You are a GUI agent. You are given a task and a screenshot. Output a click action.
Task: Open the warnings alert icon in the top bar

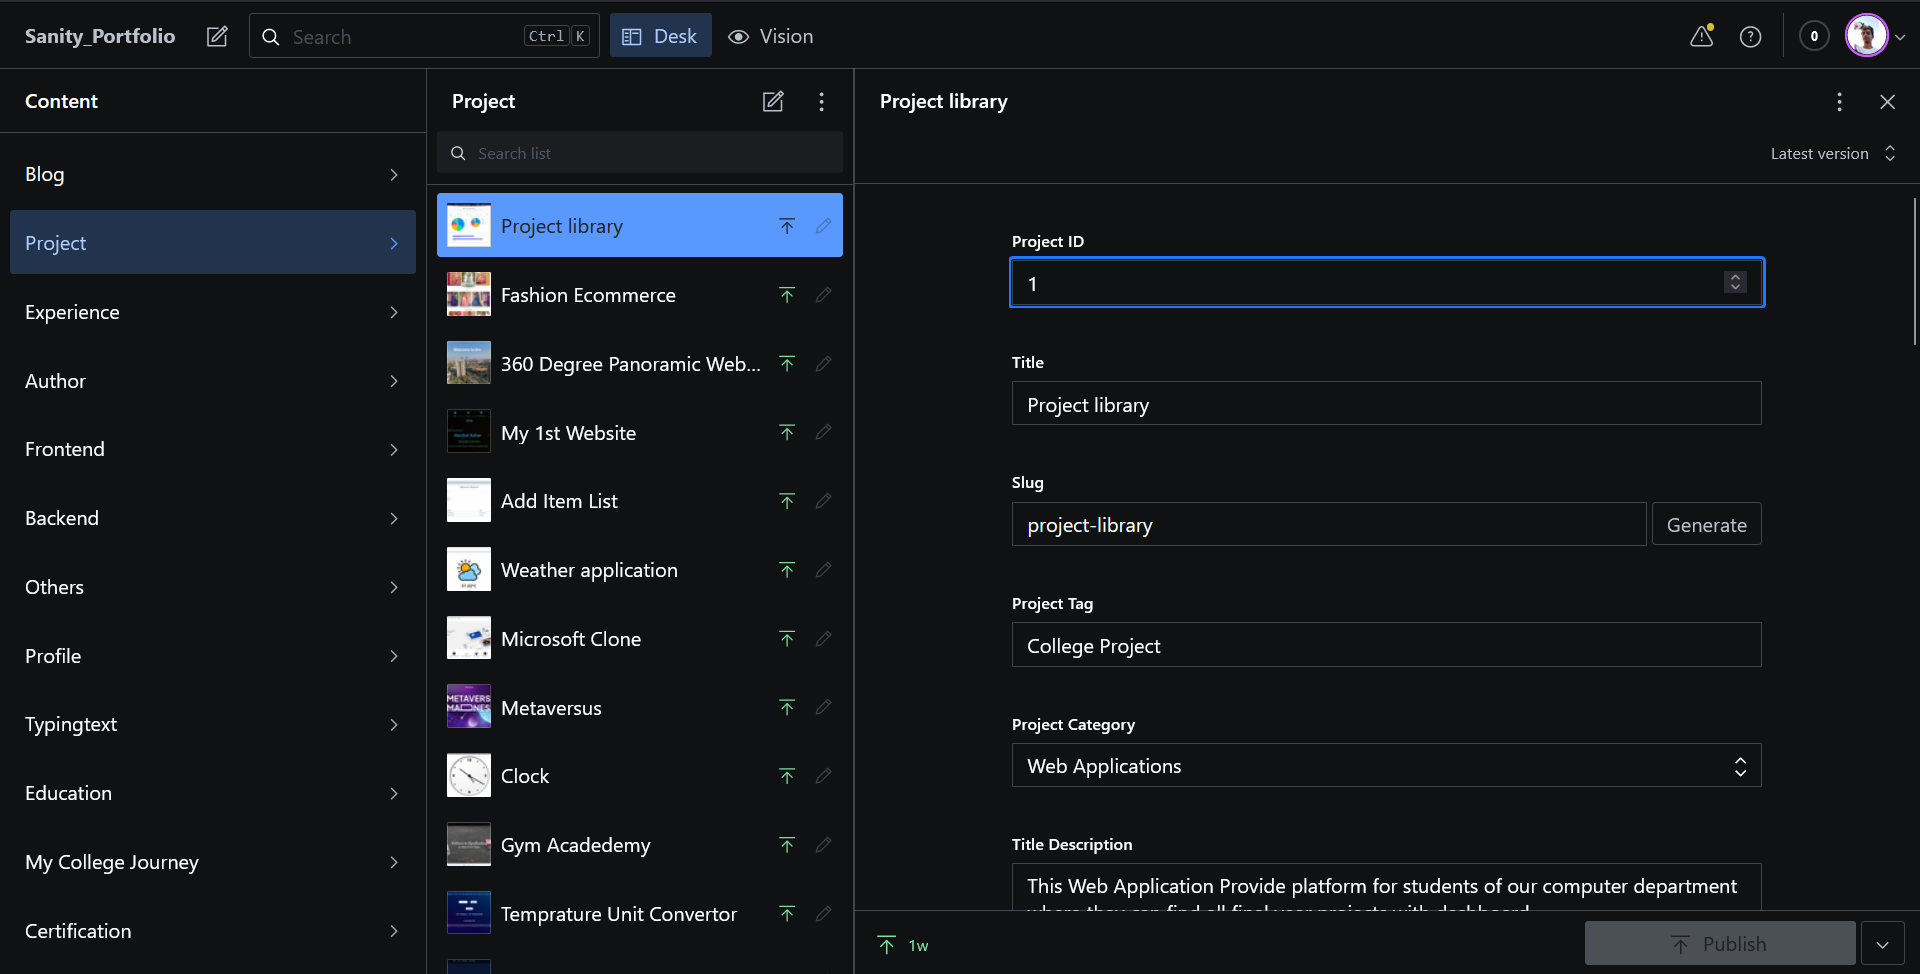click(1701, 37)
